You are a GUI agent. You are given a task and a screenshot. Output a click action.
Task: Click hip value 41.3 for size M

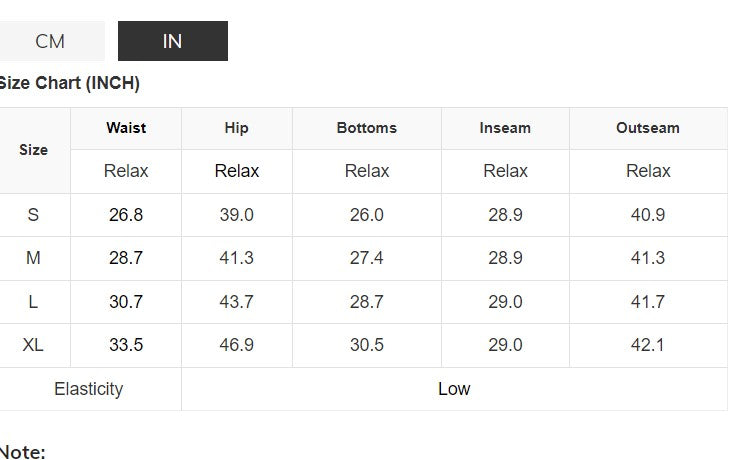[237, 258]
